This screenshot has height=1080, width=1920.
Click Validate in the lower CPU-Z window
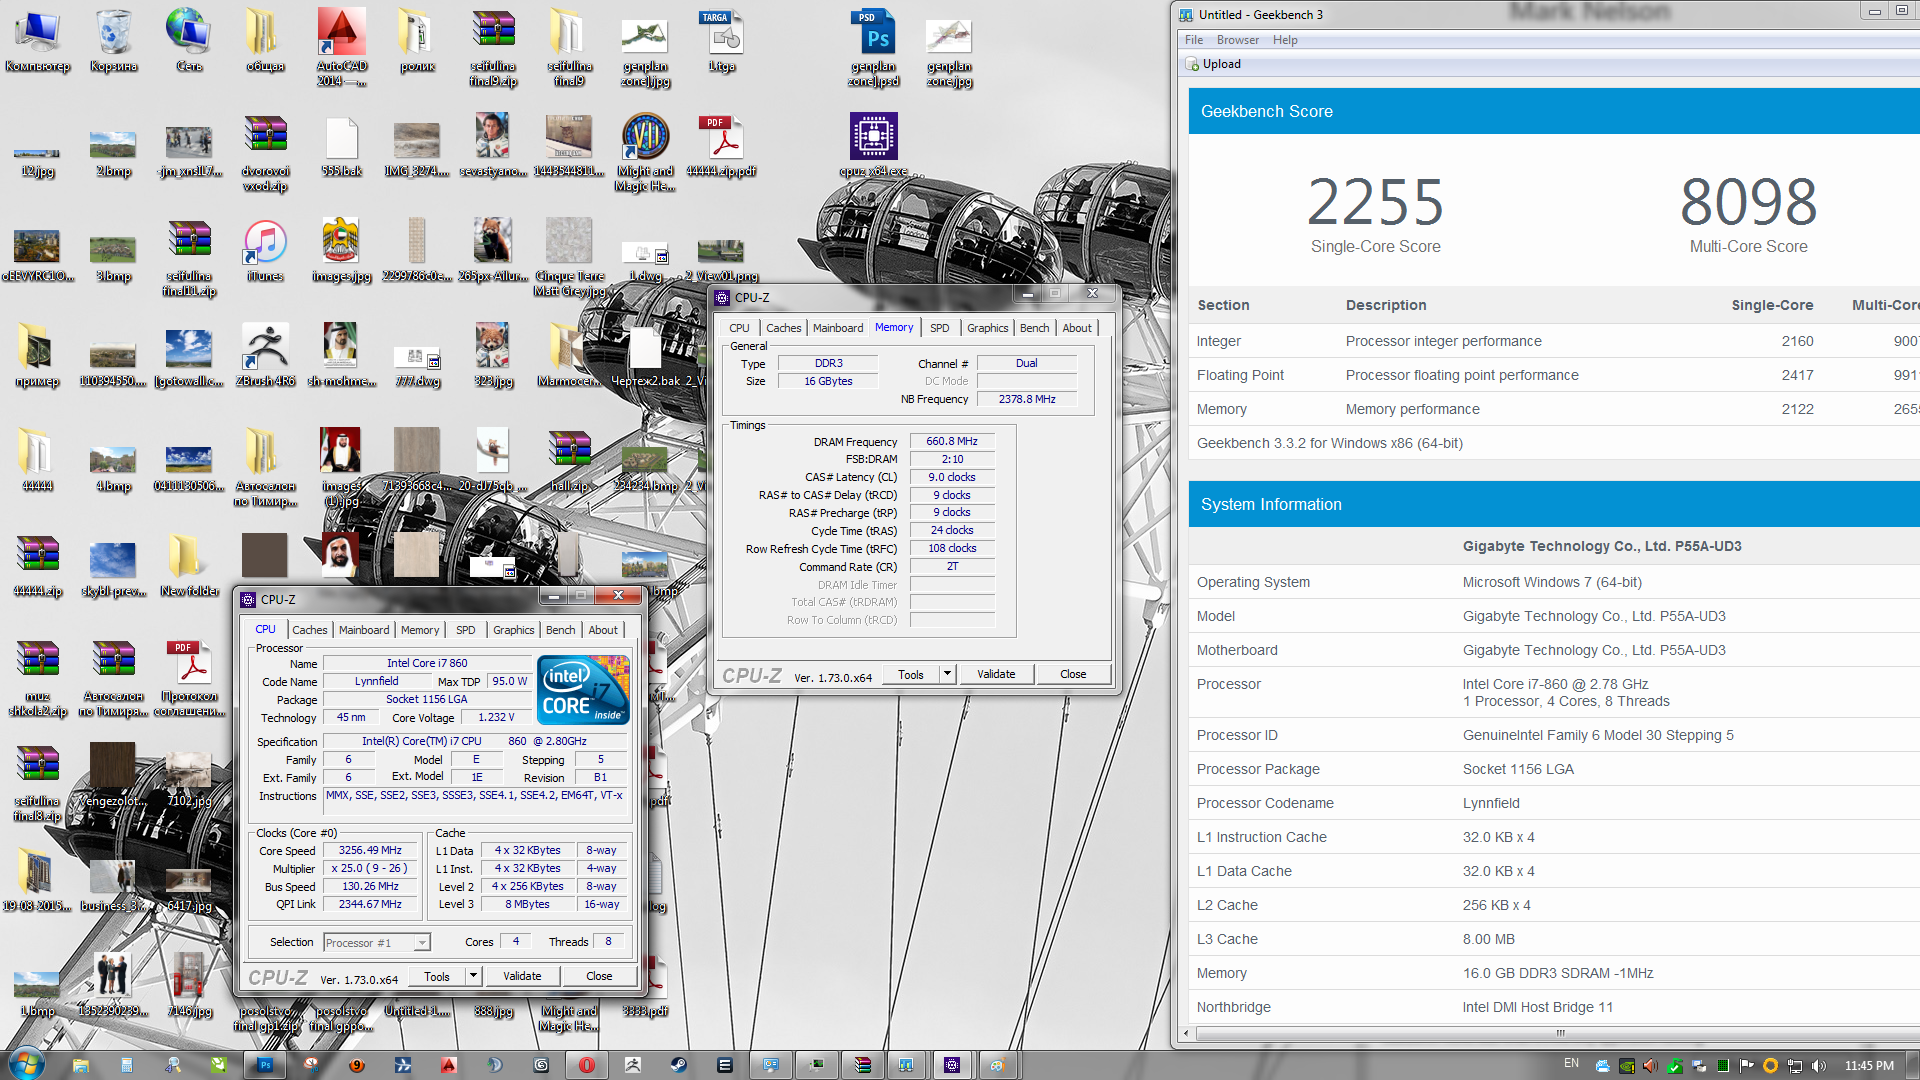click(522, 976)
